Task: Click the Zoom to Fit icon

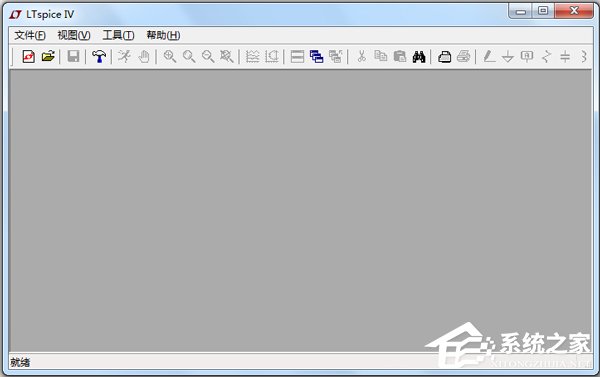Action: pos(227,57)
